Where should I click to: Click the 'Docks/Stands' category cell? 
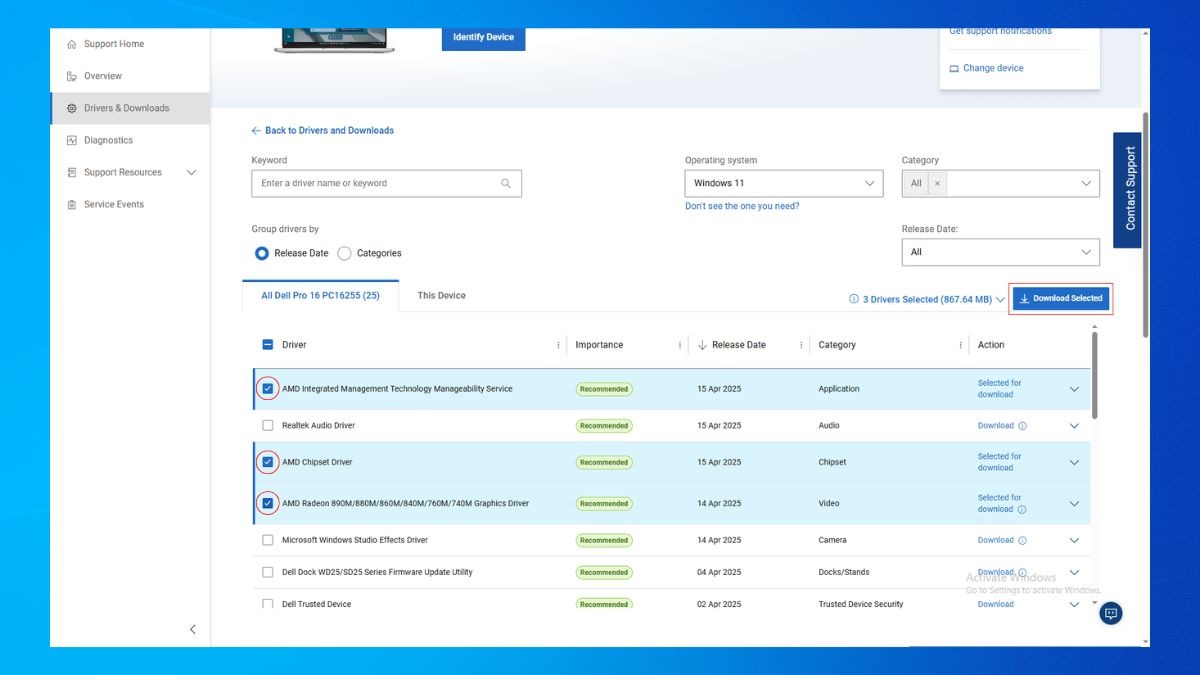[x=844, y=572]
